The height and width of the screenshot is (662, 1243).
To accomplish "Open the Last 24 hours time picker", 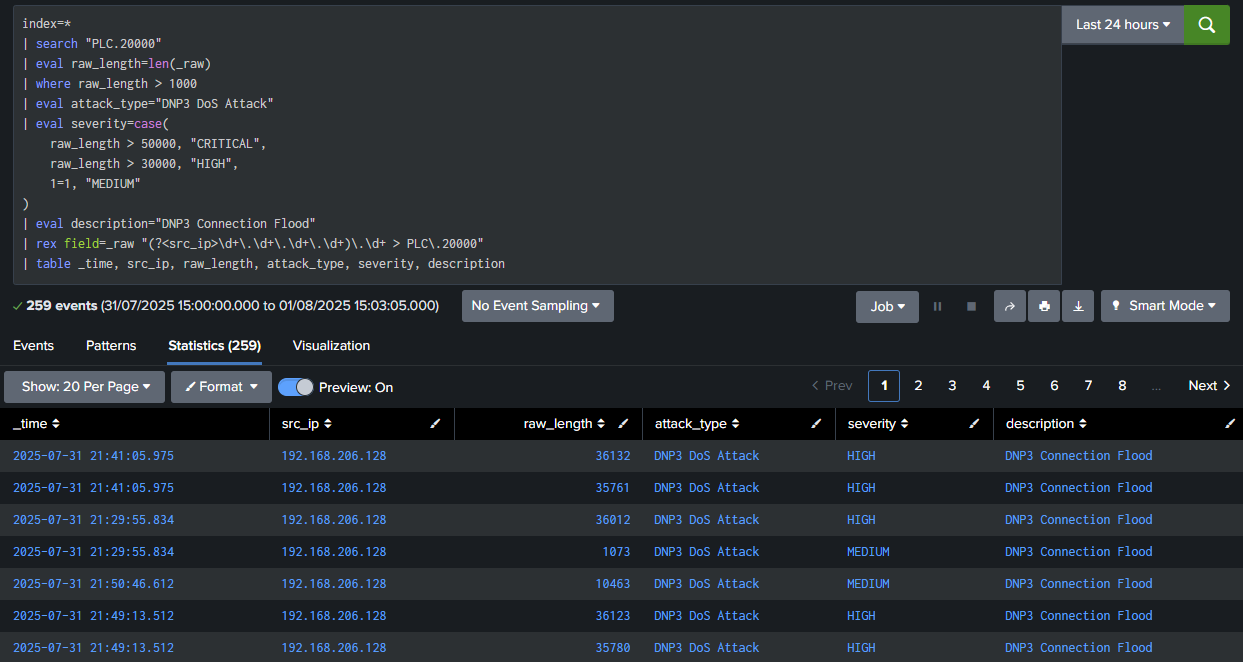I will coord(1122,25).
